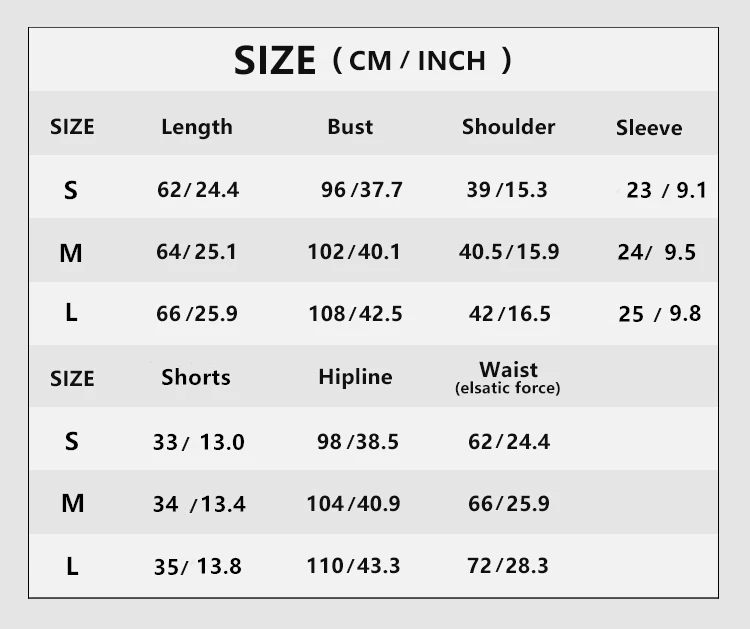Click the bust value 96/37.7
This screenshot has height=629, width=750.
click(x=362, y=190)
